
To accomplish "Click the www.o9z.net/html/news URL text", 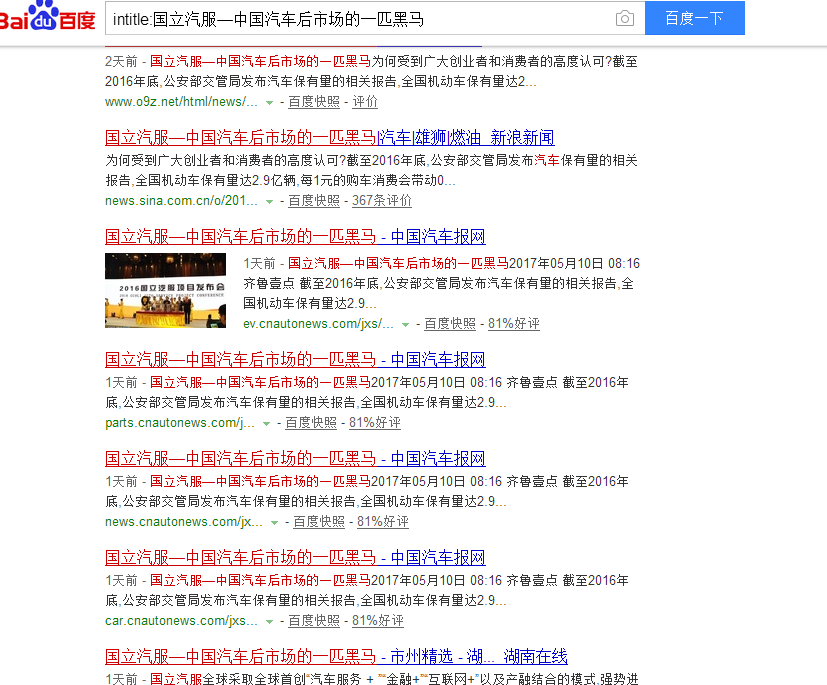I will tap(181, 102).
